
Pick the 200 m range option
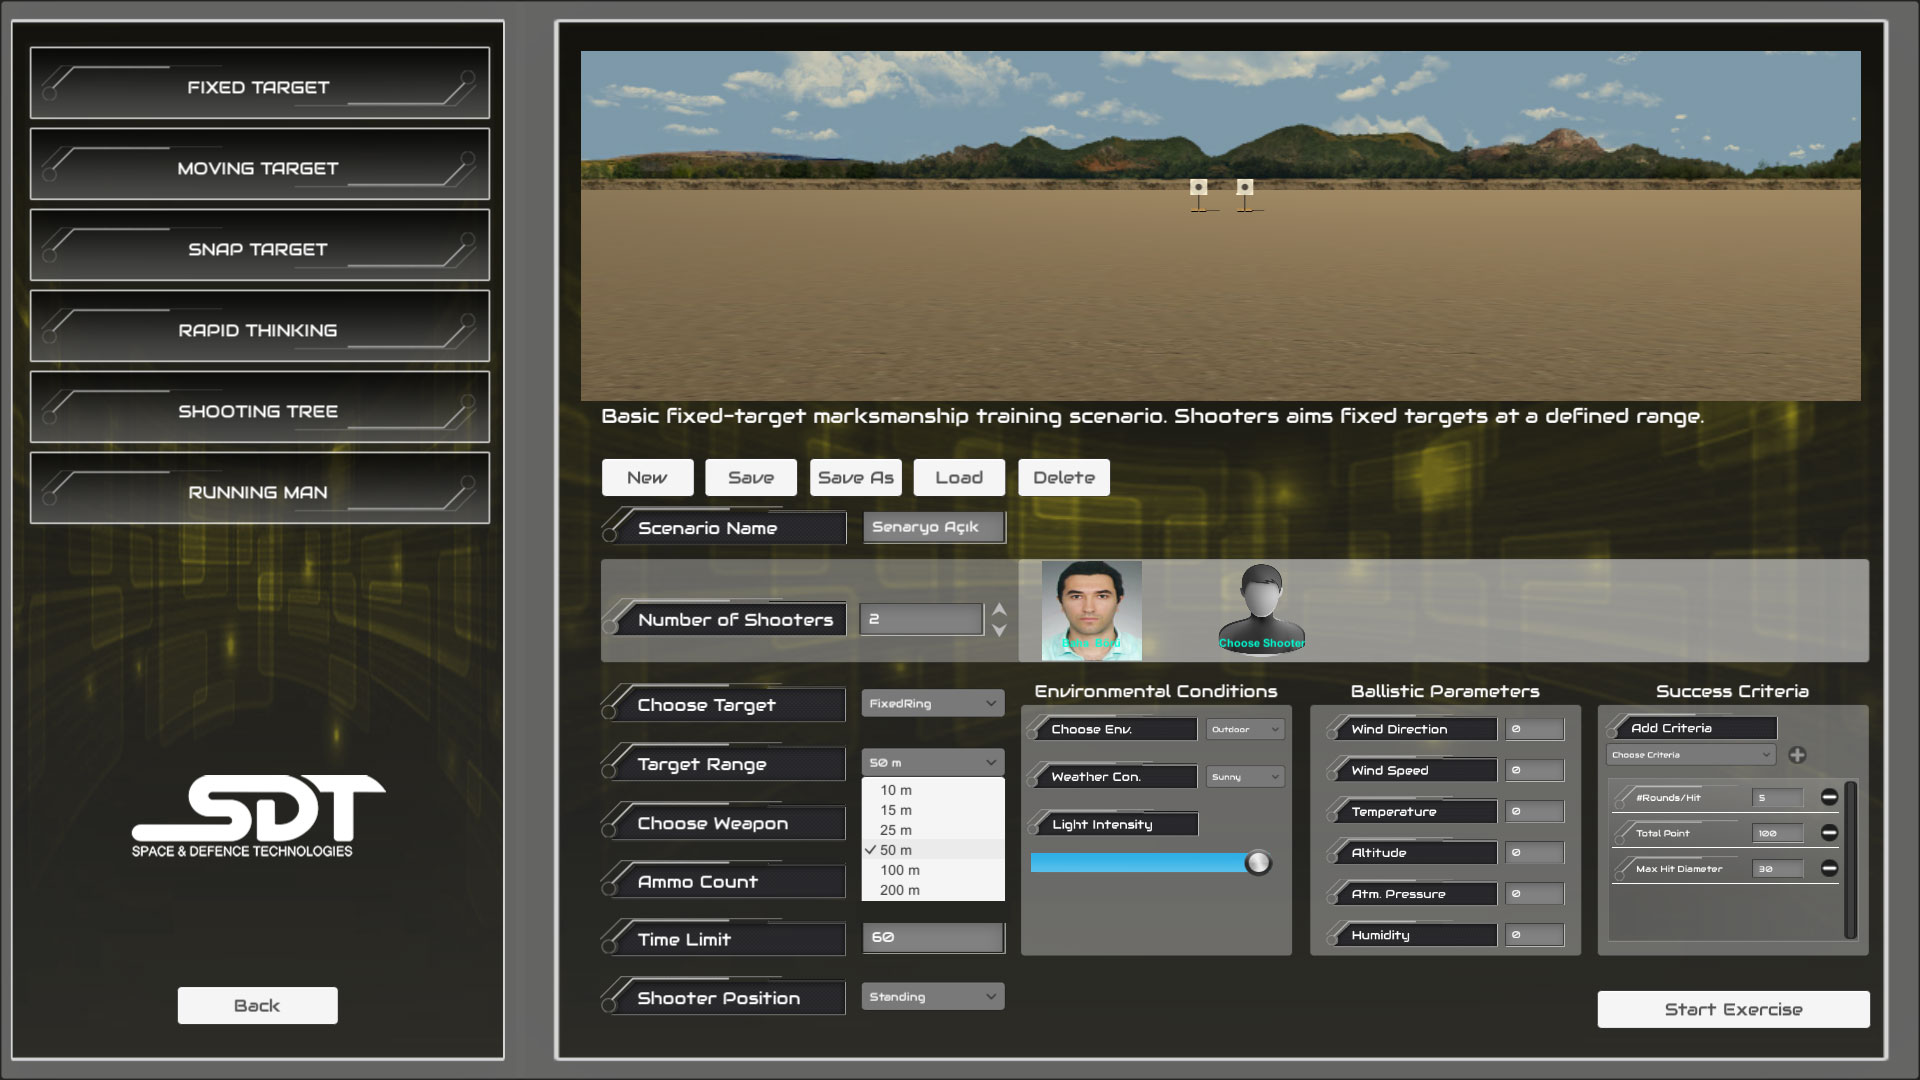point(899,890)
